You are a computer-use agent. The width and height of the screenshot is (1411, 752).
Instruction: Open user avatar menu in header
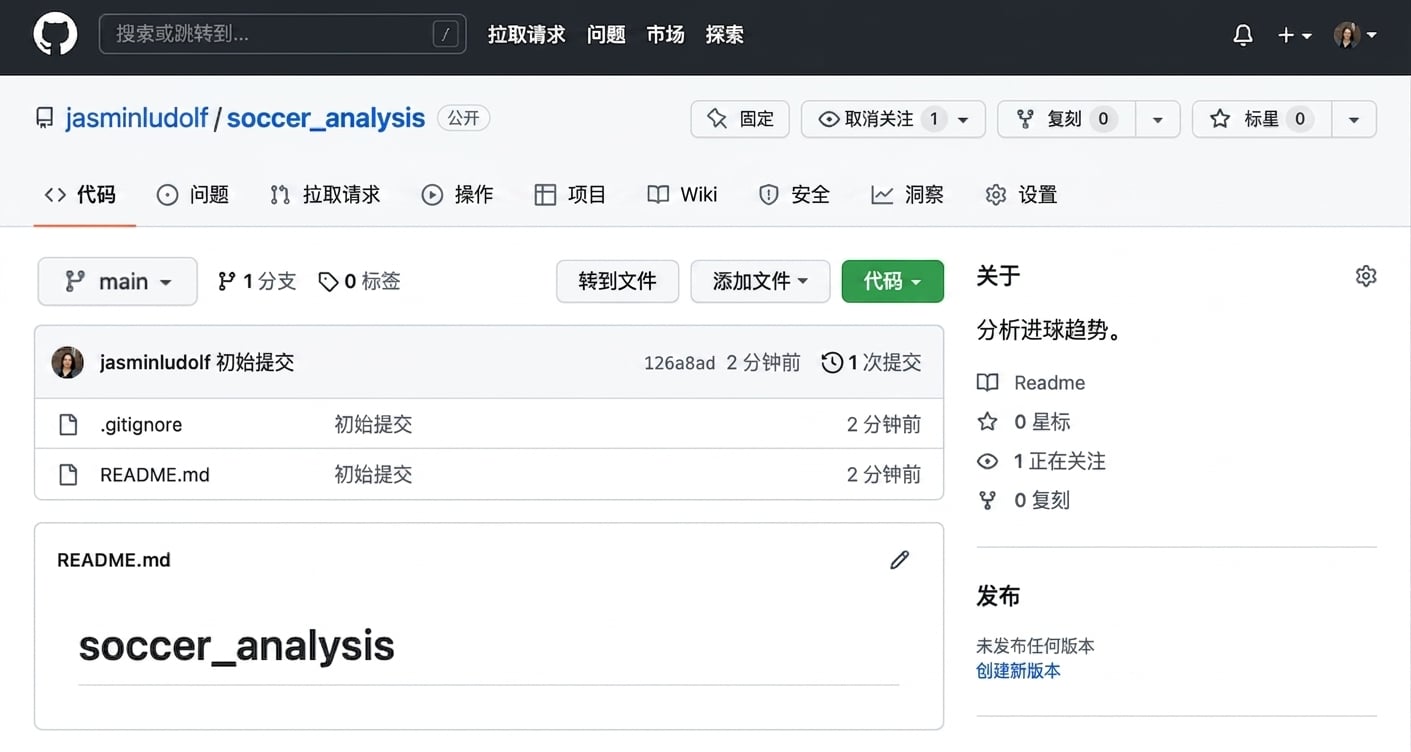click(x=1355, y=35)
